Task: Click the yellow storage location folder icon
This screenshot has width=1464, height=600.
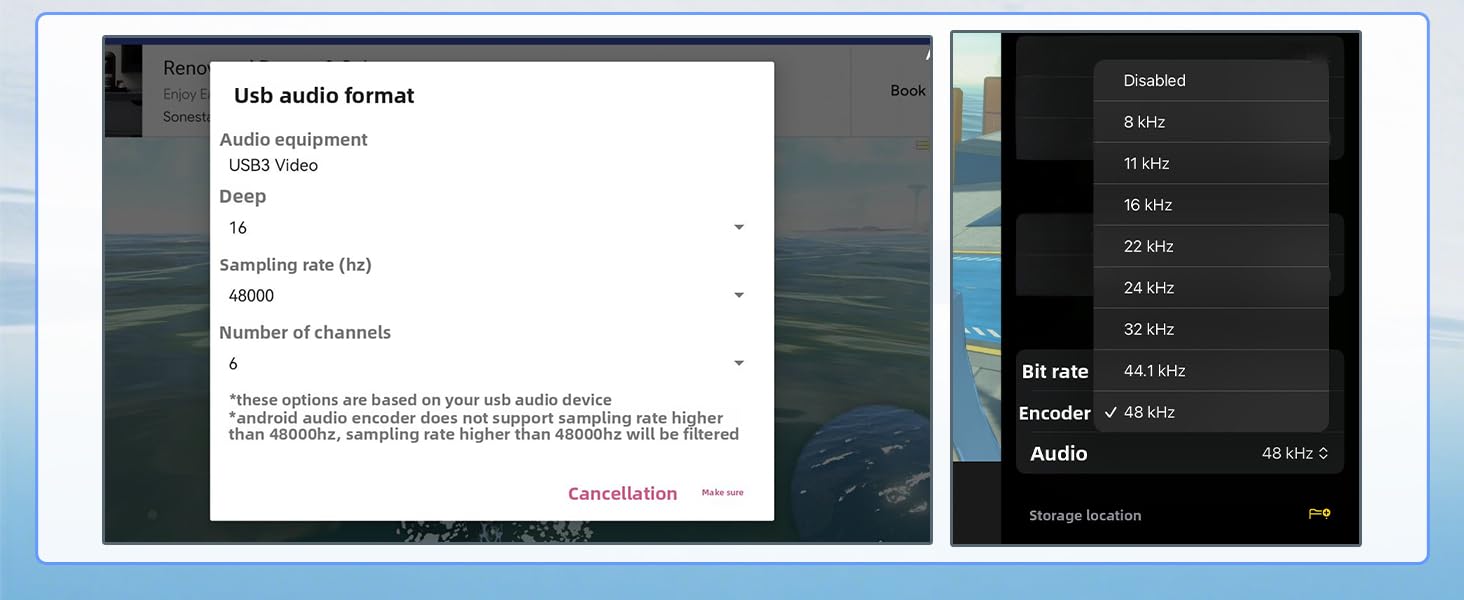Action: click(1319, 514)
